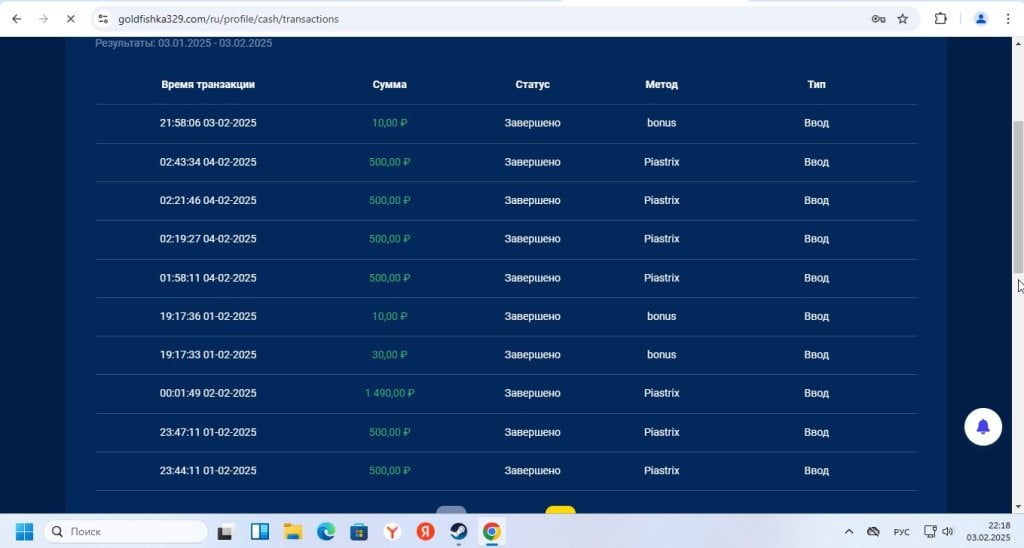Viewport: 1024px width, 548px height.
Task: Switch input language РУС indicator
Action: [901, 532]
